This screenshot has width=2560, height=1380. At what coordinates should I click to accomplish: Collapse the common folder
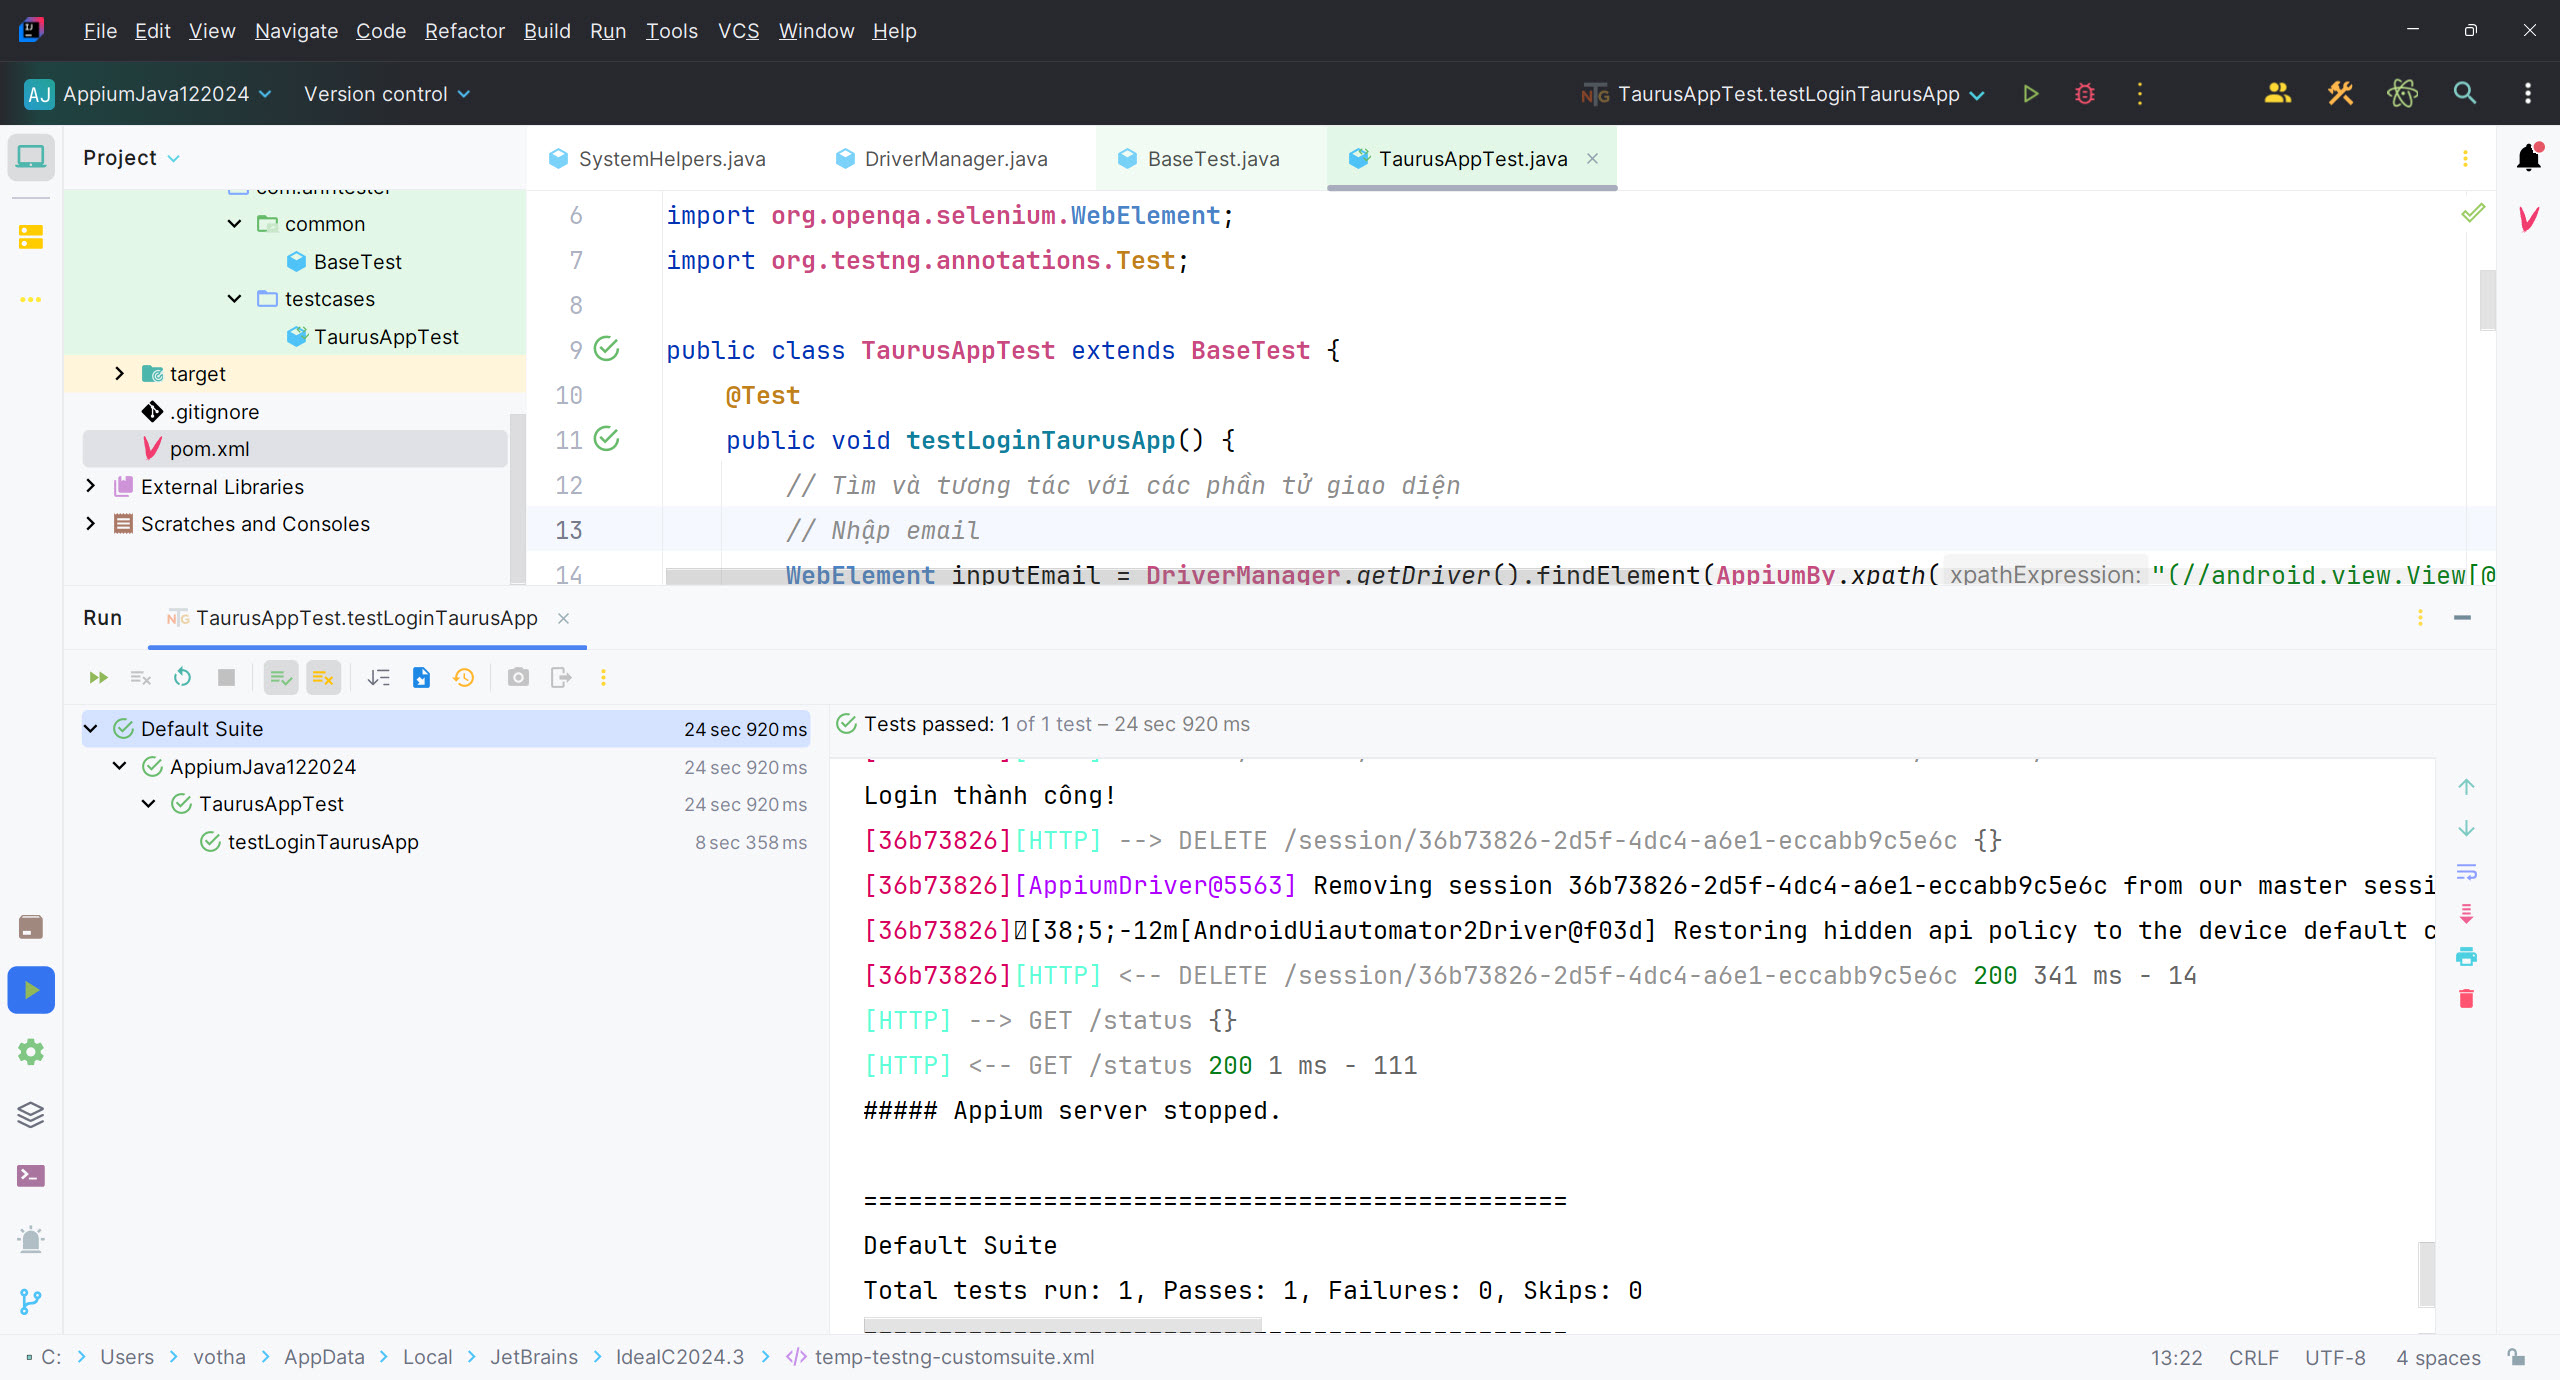pyautogui.click(x=234, y=224)
